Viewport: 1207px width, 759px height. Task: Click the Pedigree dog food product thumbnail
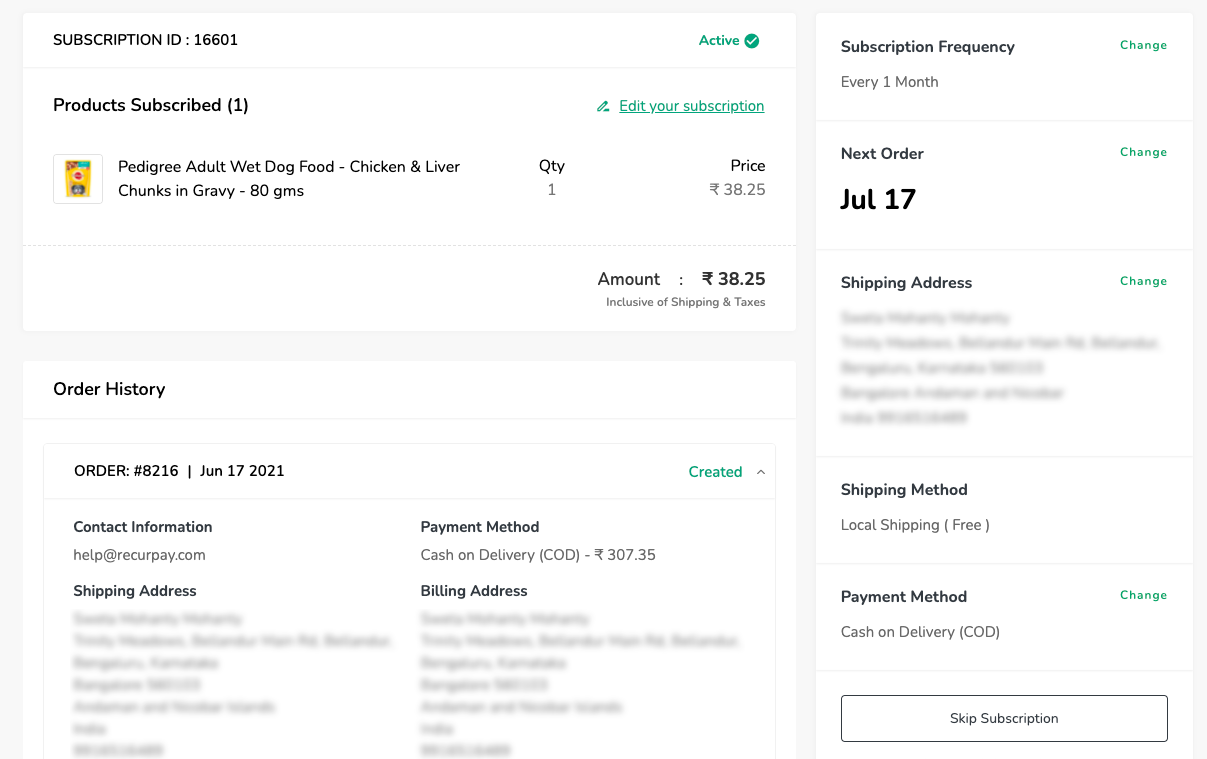[x=78, y=179]
